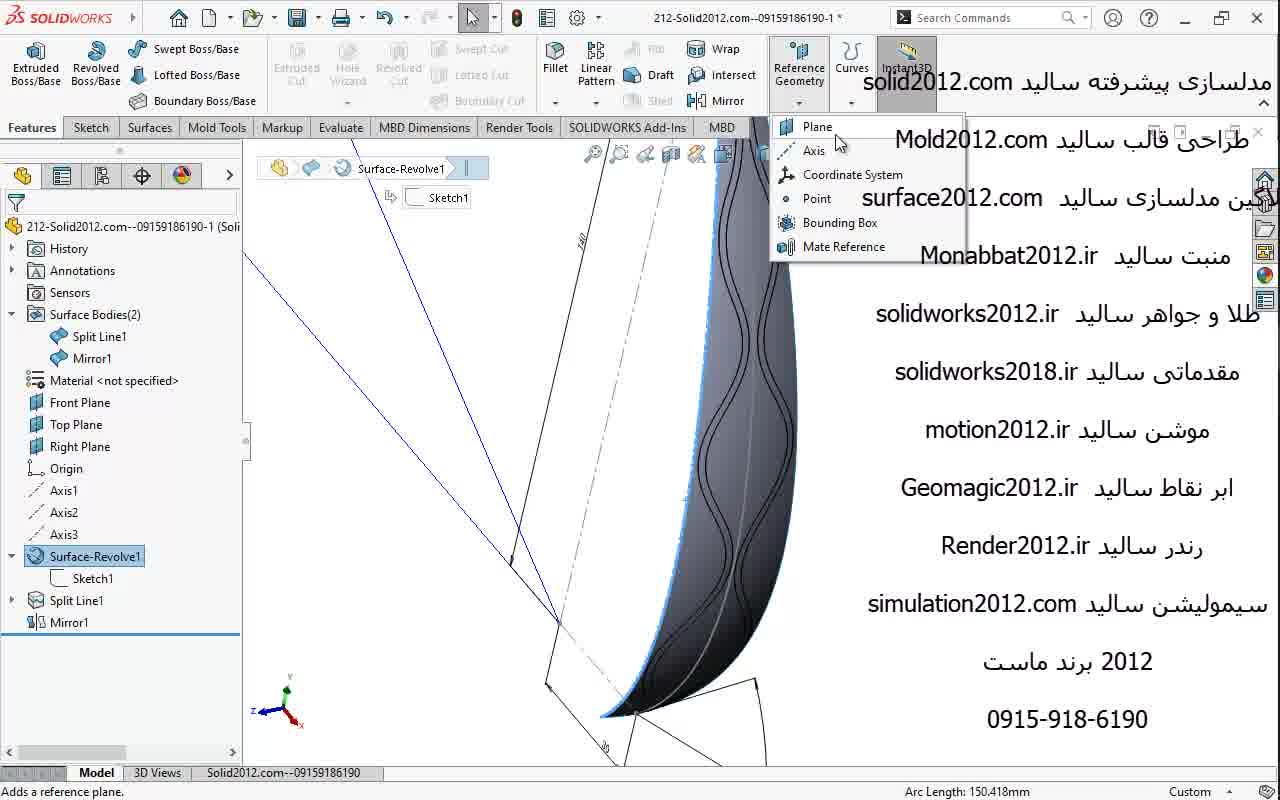
Task: Use the Wrap tool
Action: 713,49
